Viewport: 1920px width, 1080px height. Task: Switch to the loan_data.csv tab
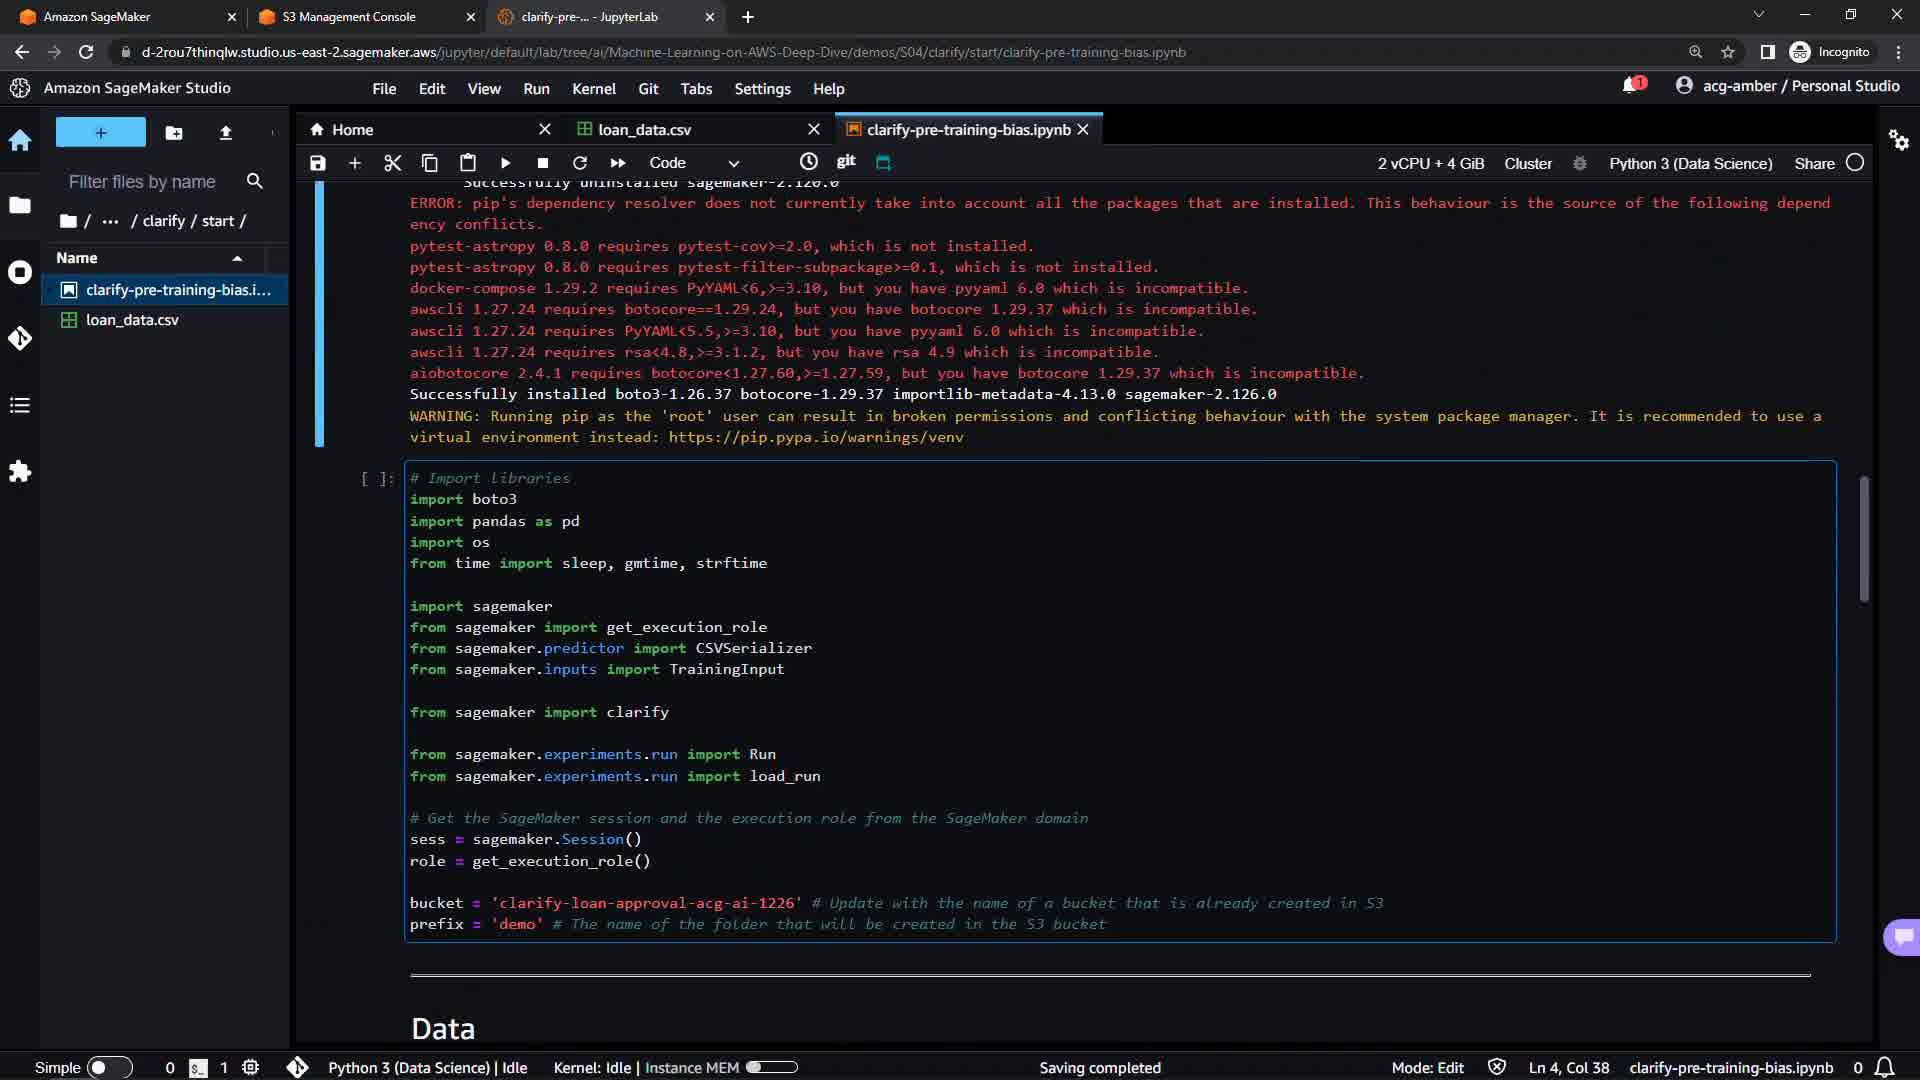point(644,130)
